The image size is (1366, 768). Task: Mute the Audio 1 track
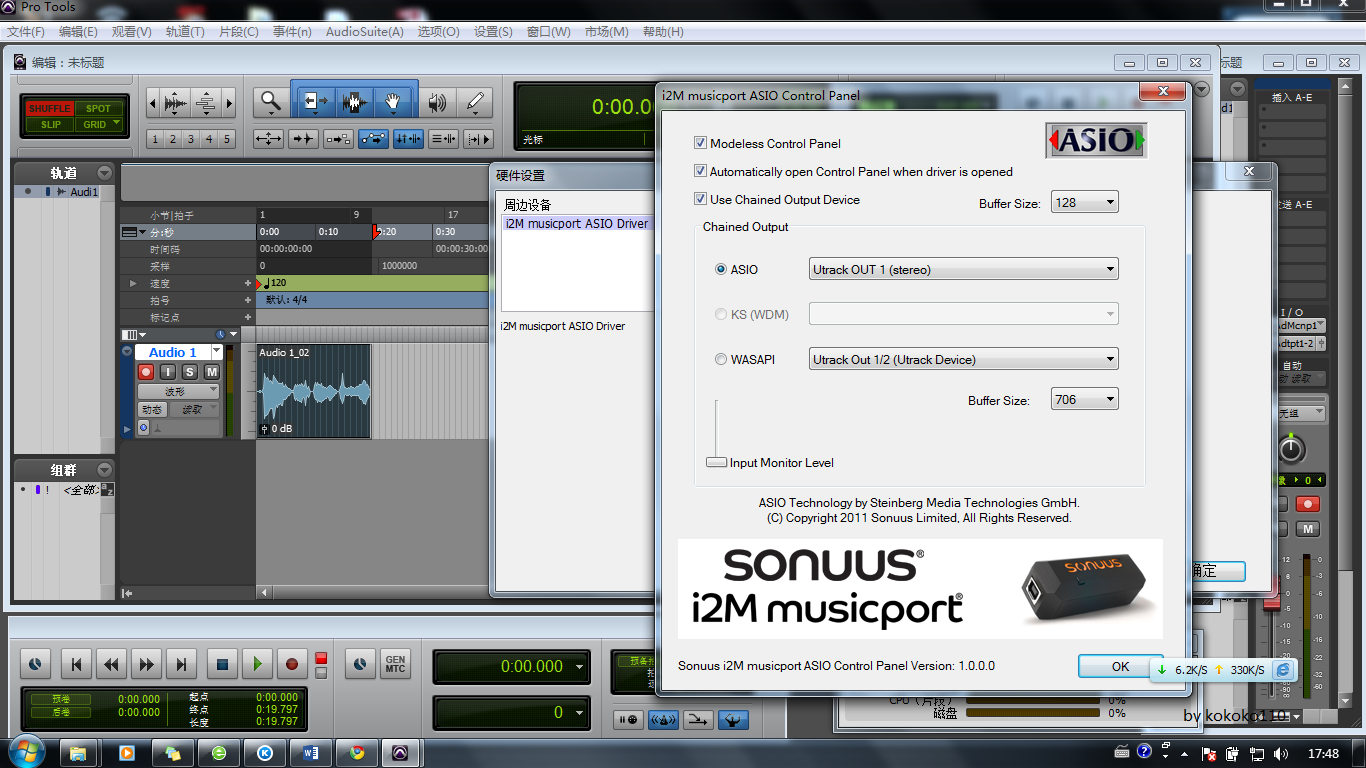pyautogui.click(x=212, y=372)
